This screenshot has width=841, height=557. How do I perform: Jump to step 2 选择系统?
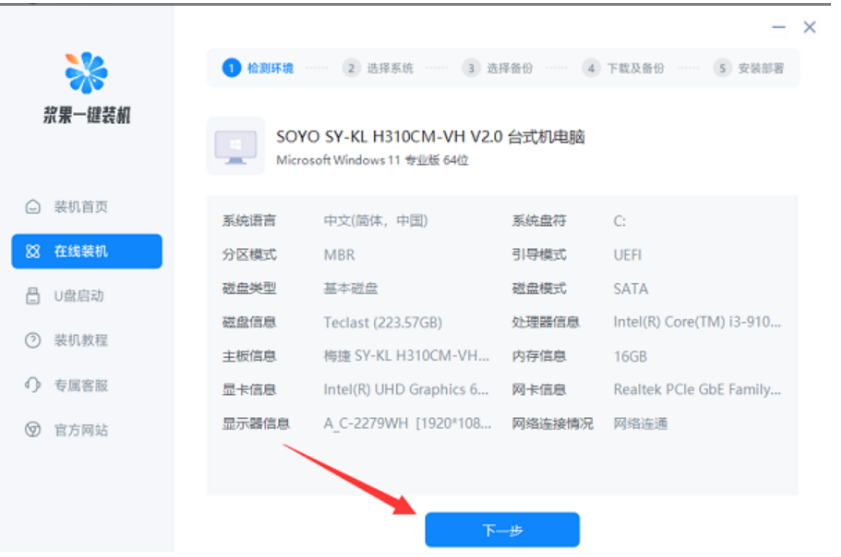pos(378,68)
